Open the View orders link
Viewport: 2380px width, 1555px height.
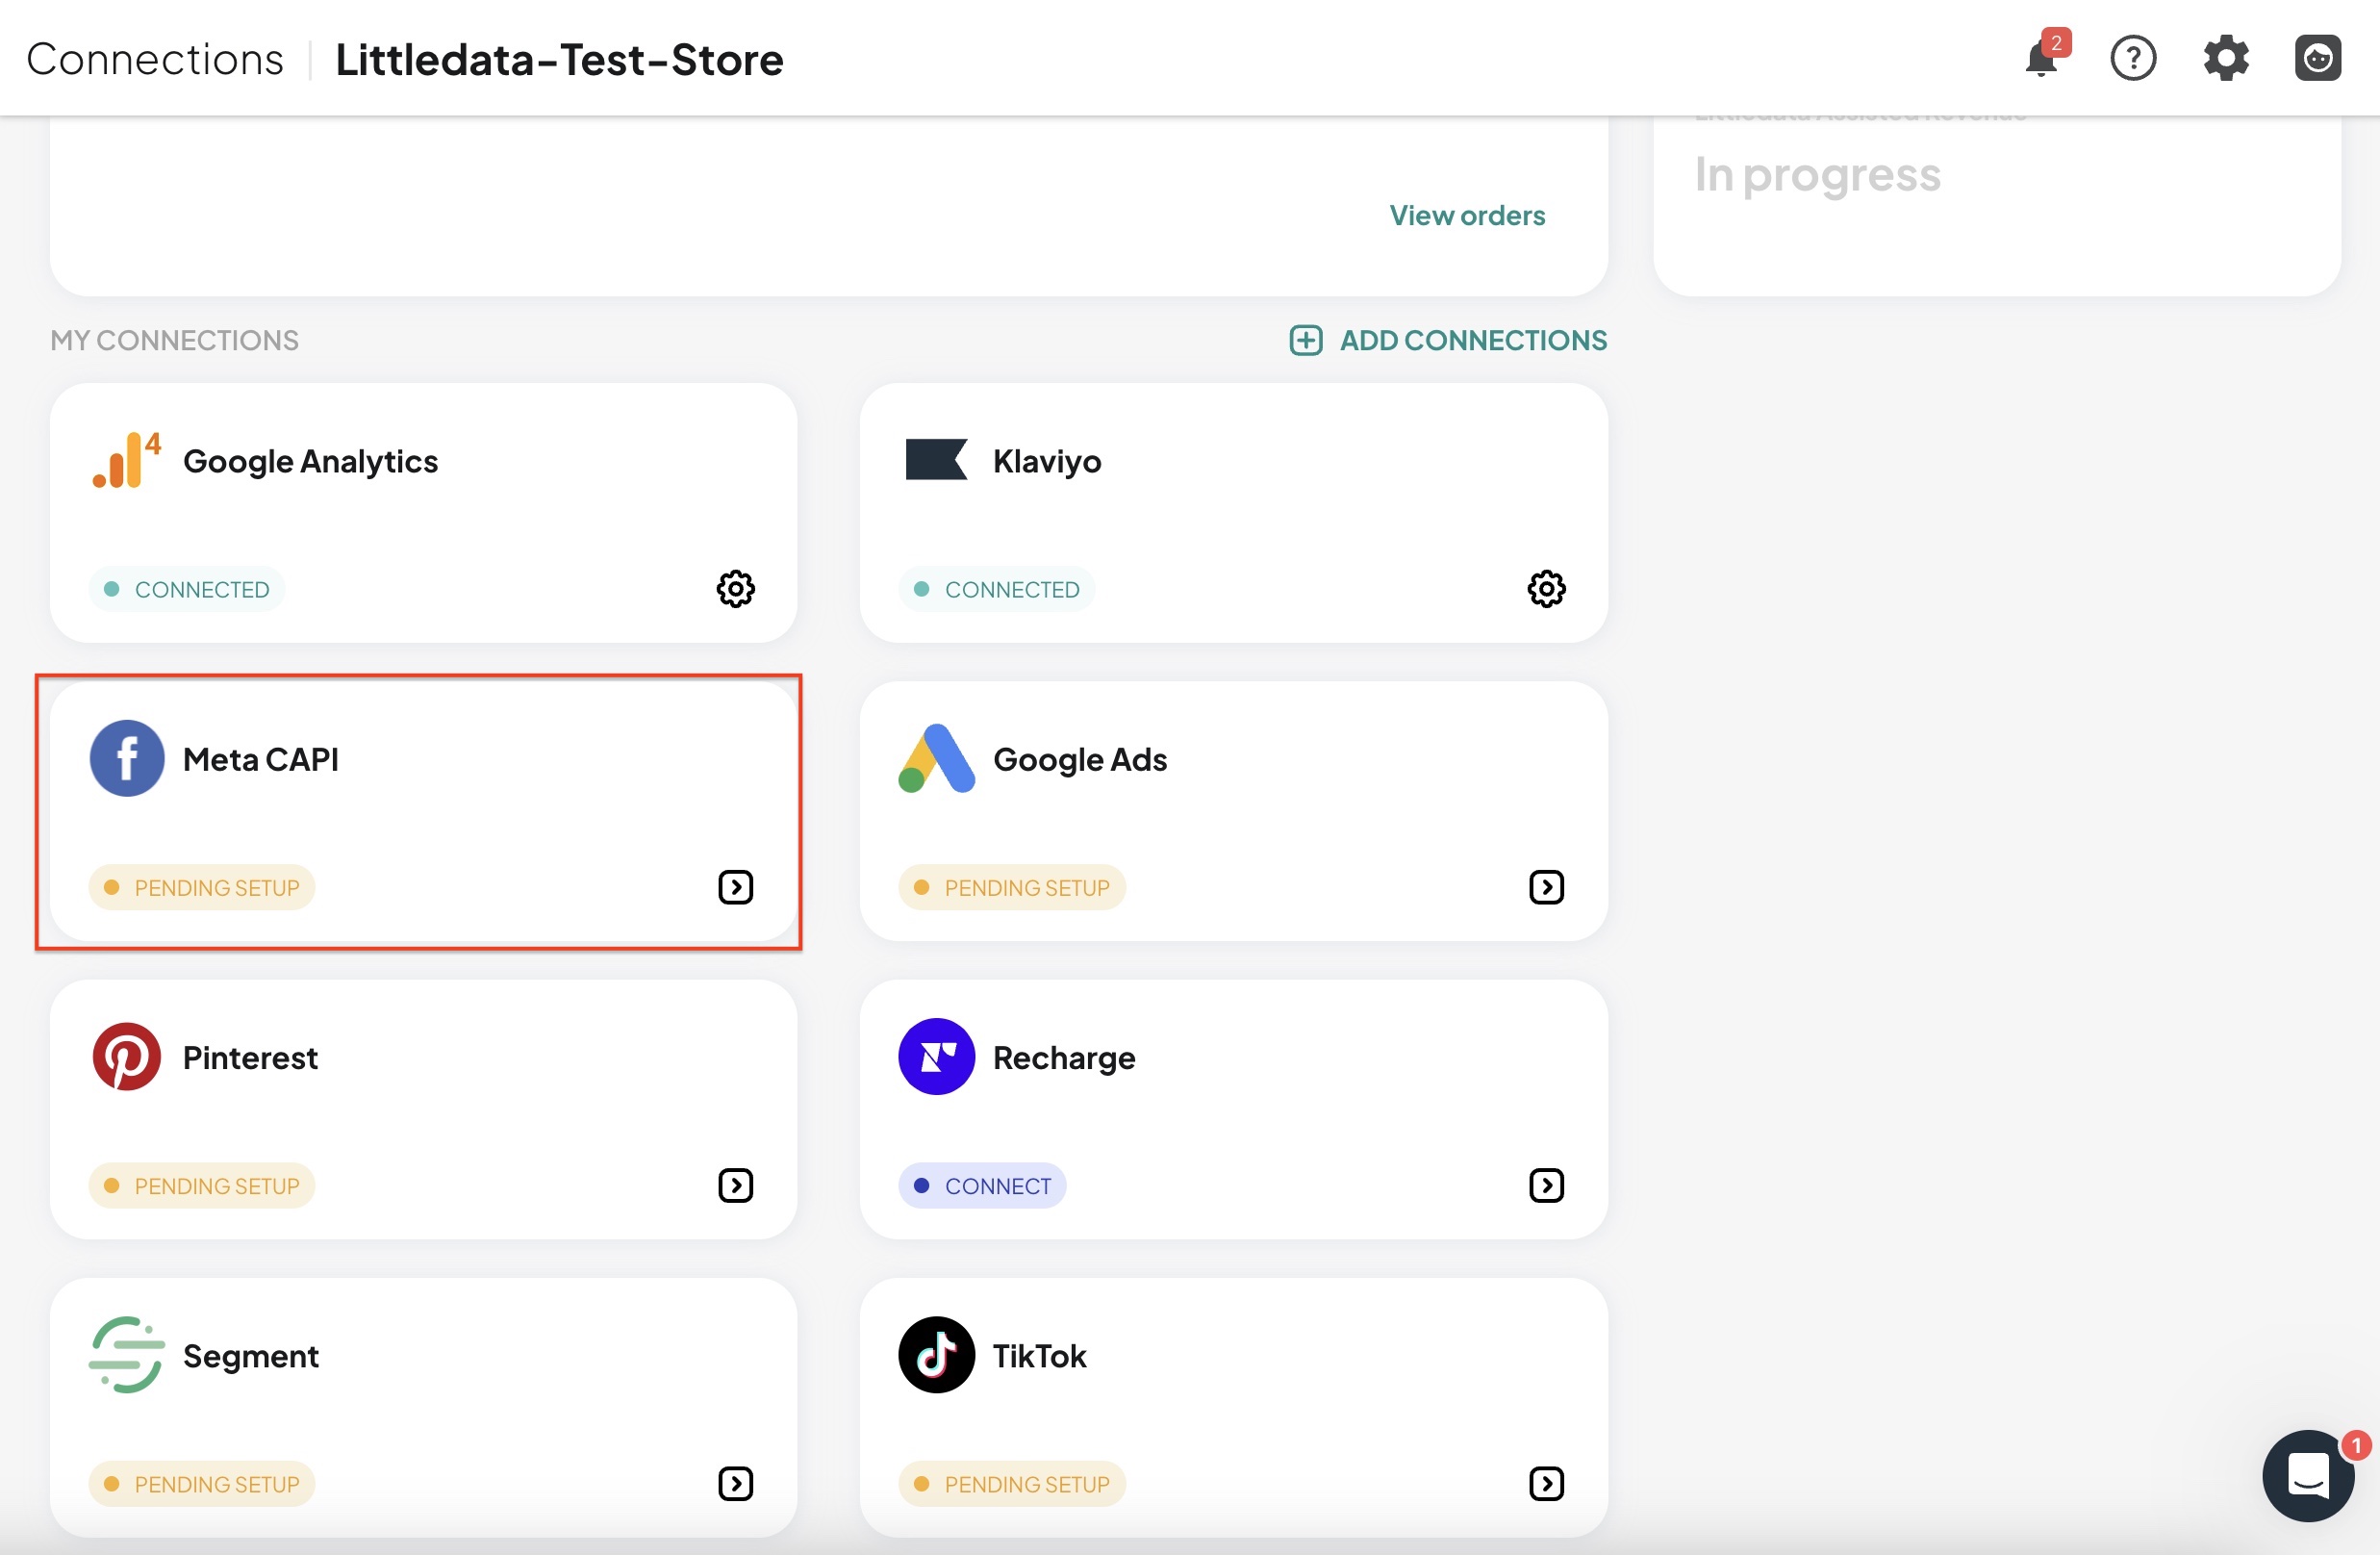click(1466, 215)
